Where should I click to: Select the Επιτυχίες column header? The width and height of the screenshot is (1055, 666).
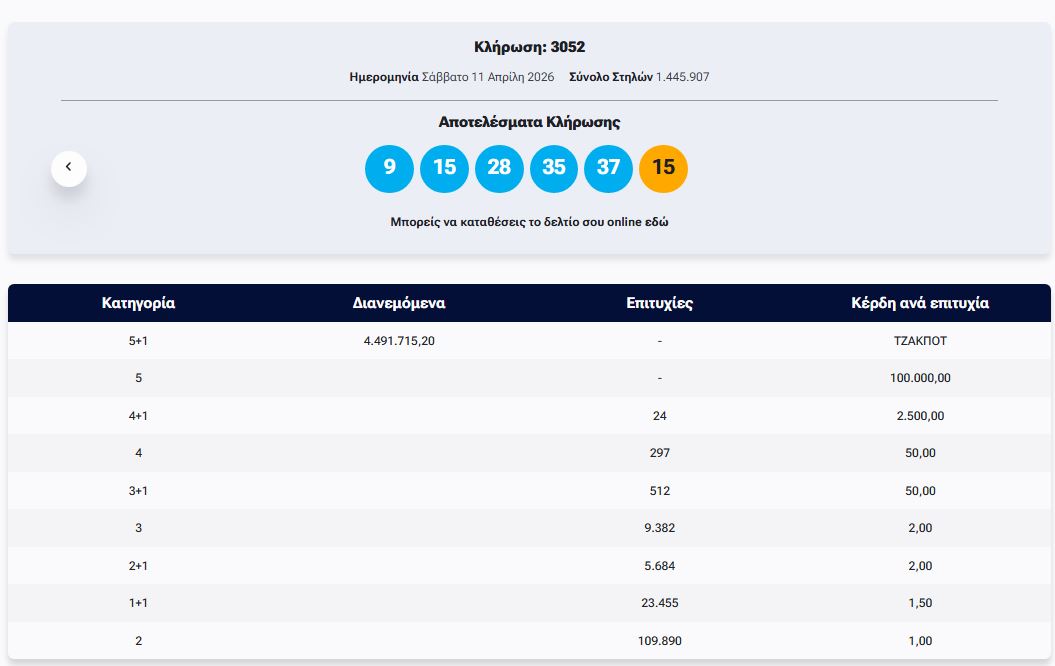[659, 303]
